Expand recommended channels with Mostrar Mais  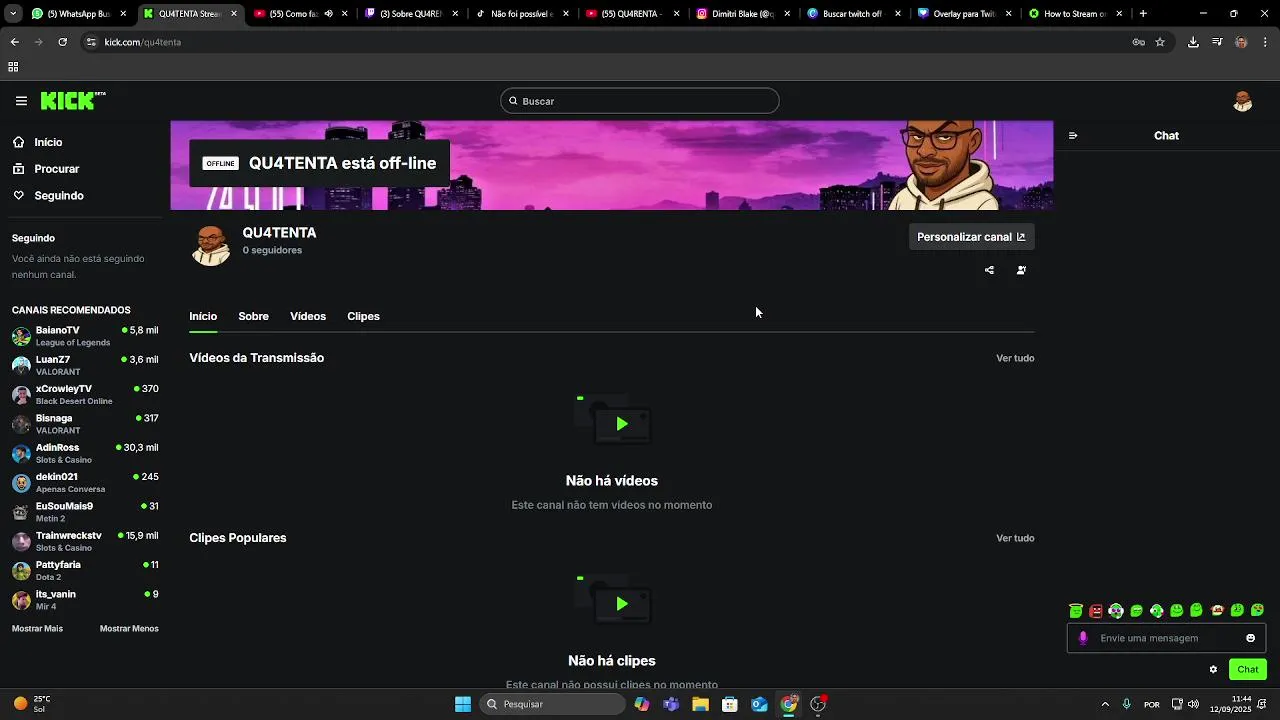(x=37, y=629)
